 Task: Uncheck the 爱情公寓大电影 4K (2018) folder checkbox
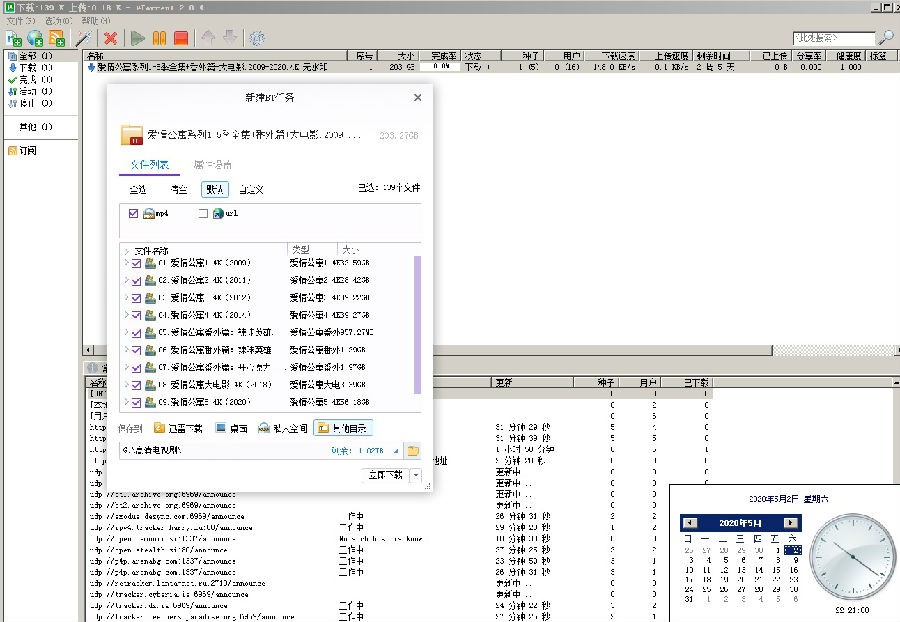click(x=136, y=385)
